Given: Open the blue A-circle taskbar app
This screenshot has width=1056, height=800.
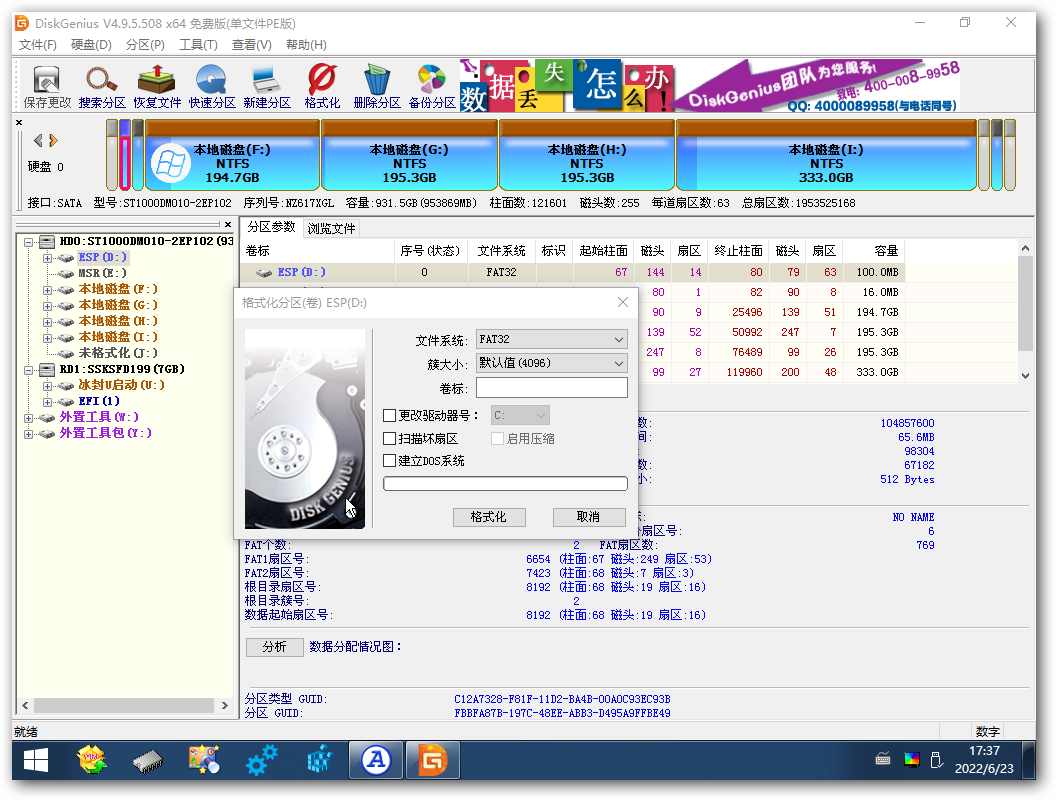Looking at the screenshot, I should 376,761.
